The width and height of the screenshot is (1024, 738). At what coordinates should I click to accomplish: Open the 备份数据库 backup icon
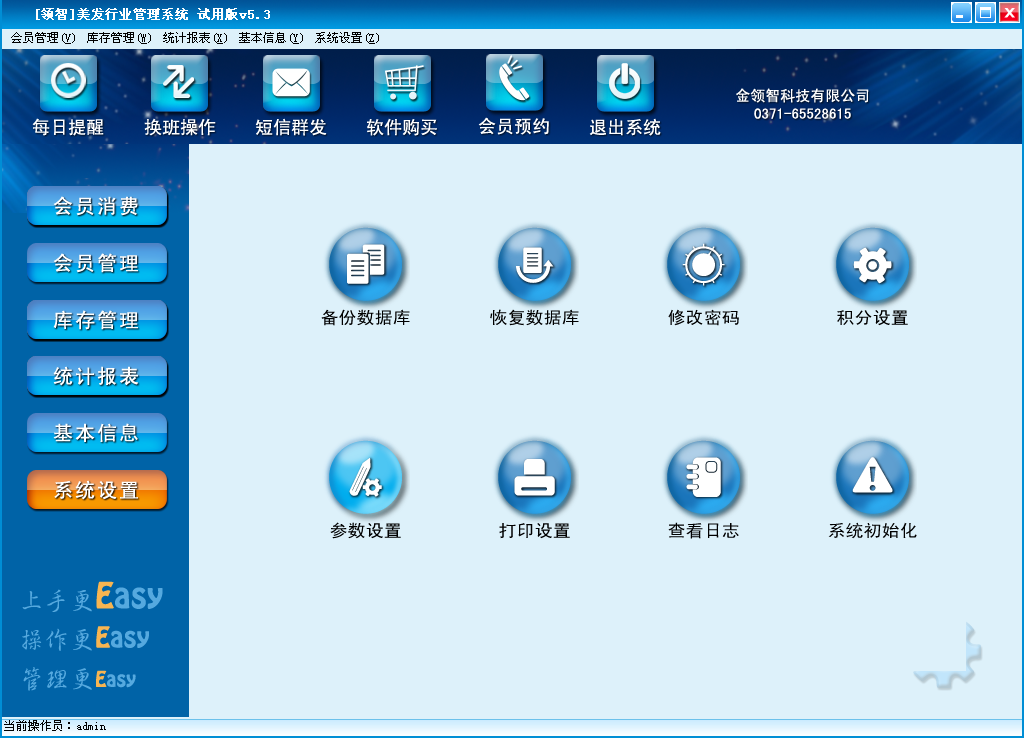pos(366,265)
